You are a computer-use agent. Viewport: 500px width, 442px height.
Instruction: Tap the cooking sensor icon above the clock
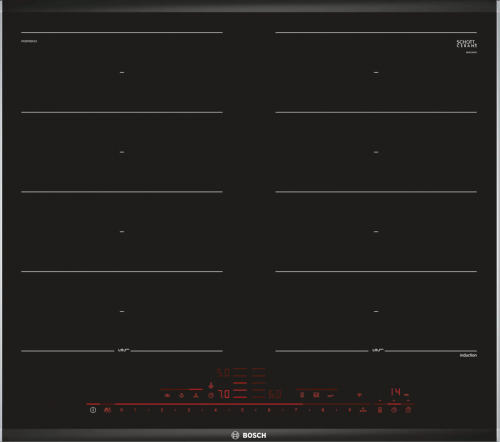pyautogui.click(x=211, y=386)
